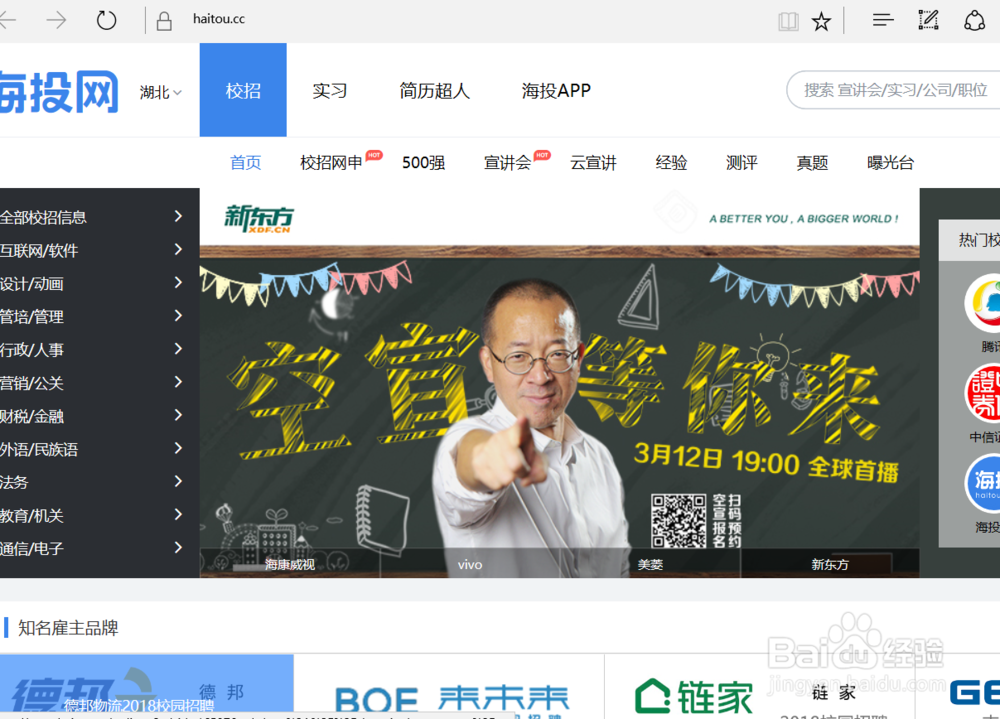Screen dimensions: 1000x719
Task: Open the 经验 link
Action: [671, 163]
